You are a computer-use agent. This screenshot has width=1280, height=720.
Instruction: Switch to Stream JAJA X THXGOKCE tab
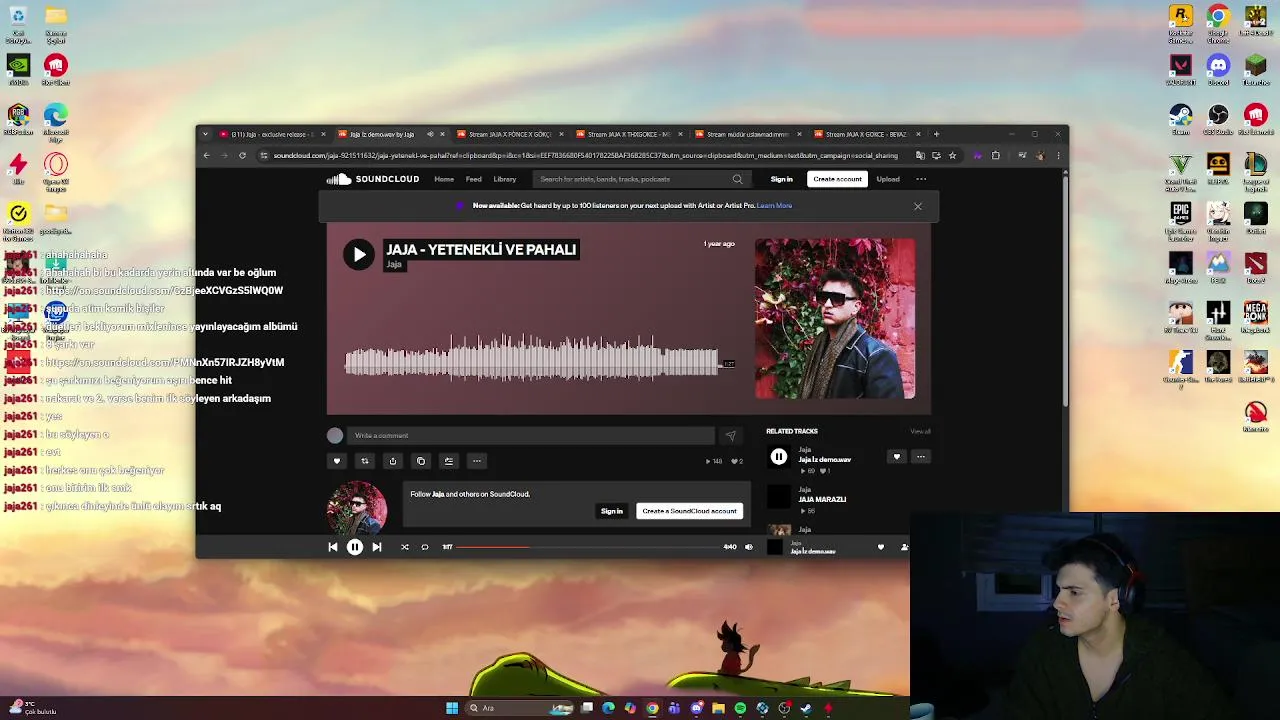628,134
